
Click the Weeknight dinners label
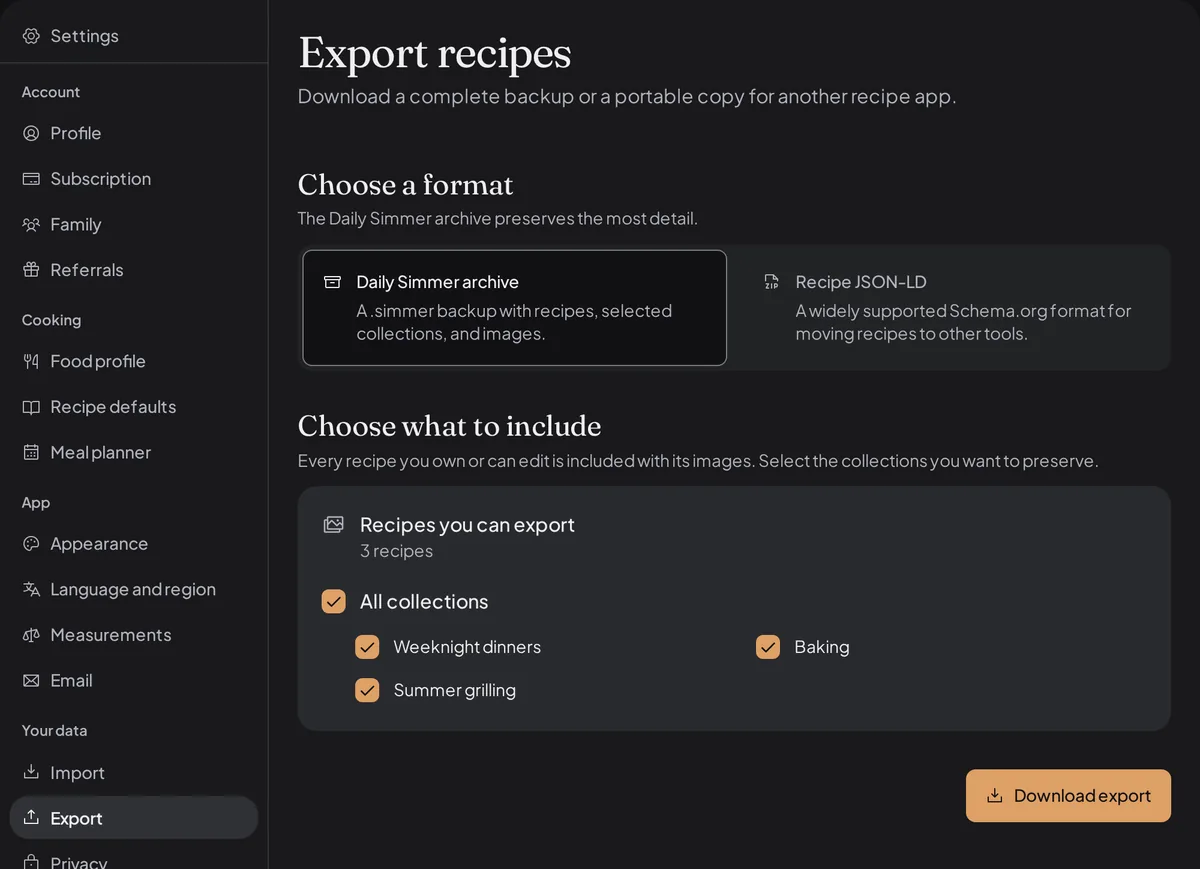click(x=467, y=647)
